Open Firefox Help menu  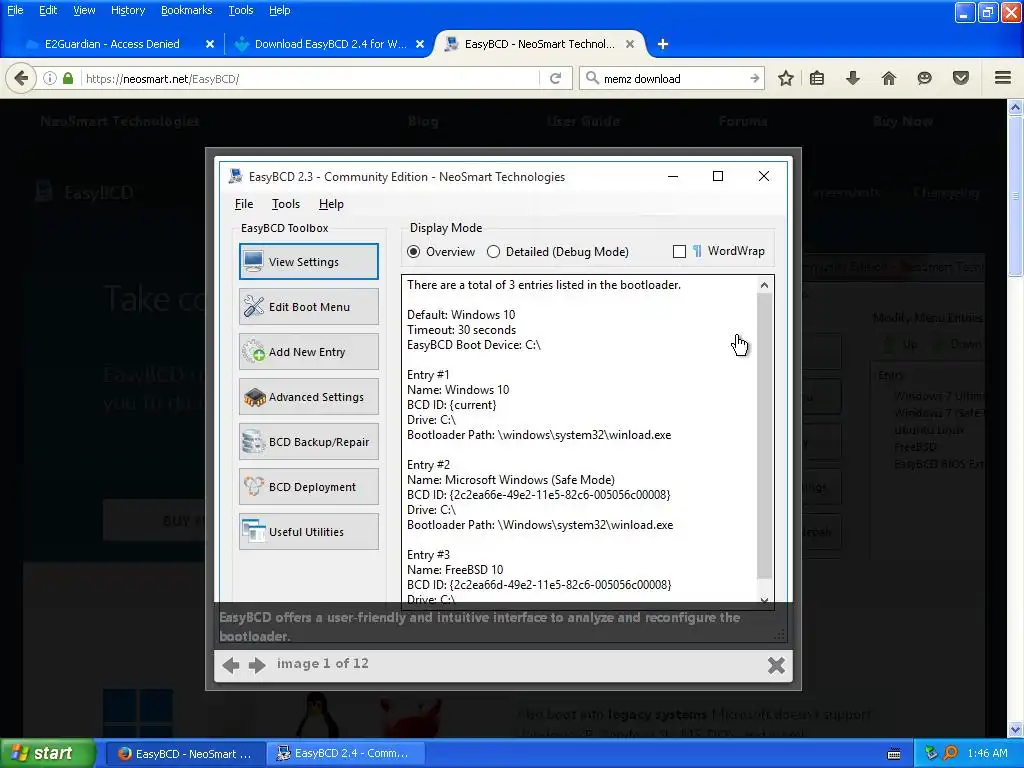click(280, 10)
